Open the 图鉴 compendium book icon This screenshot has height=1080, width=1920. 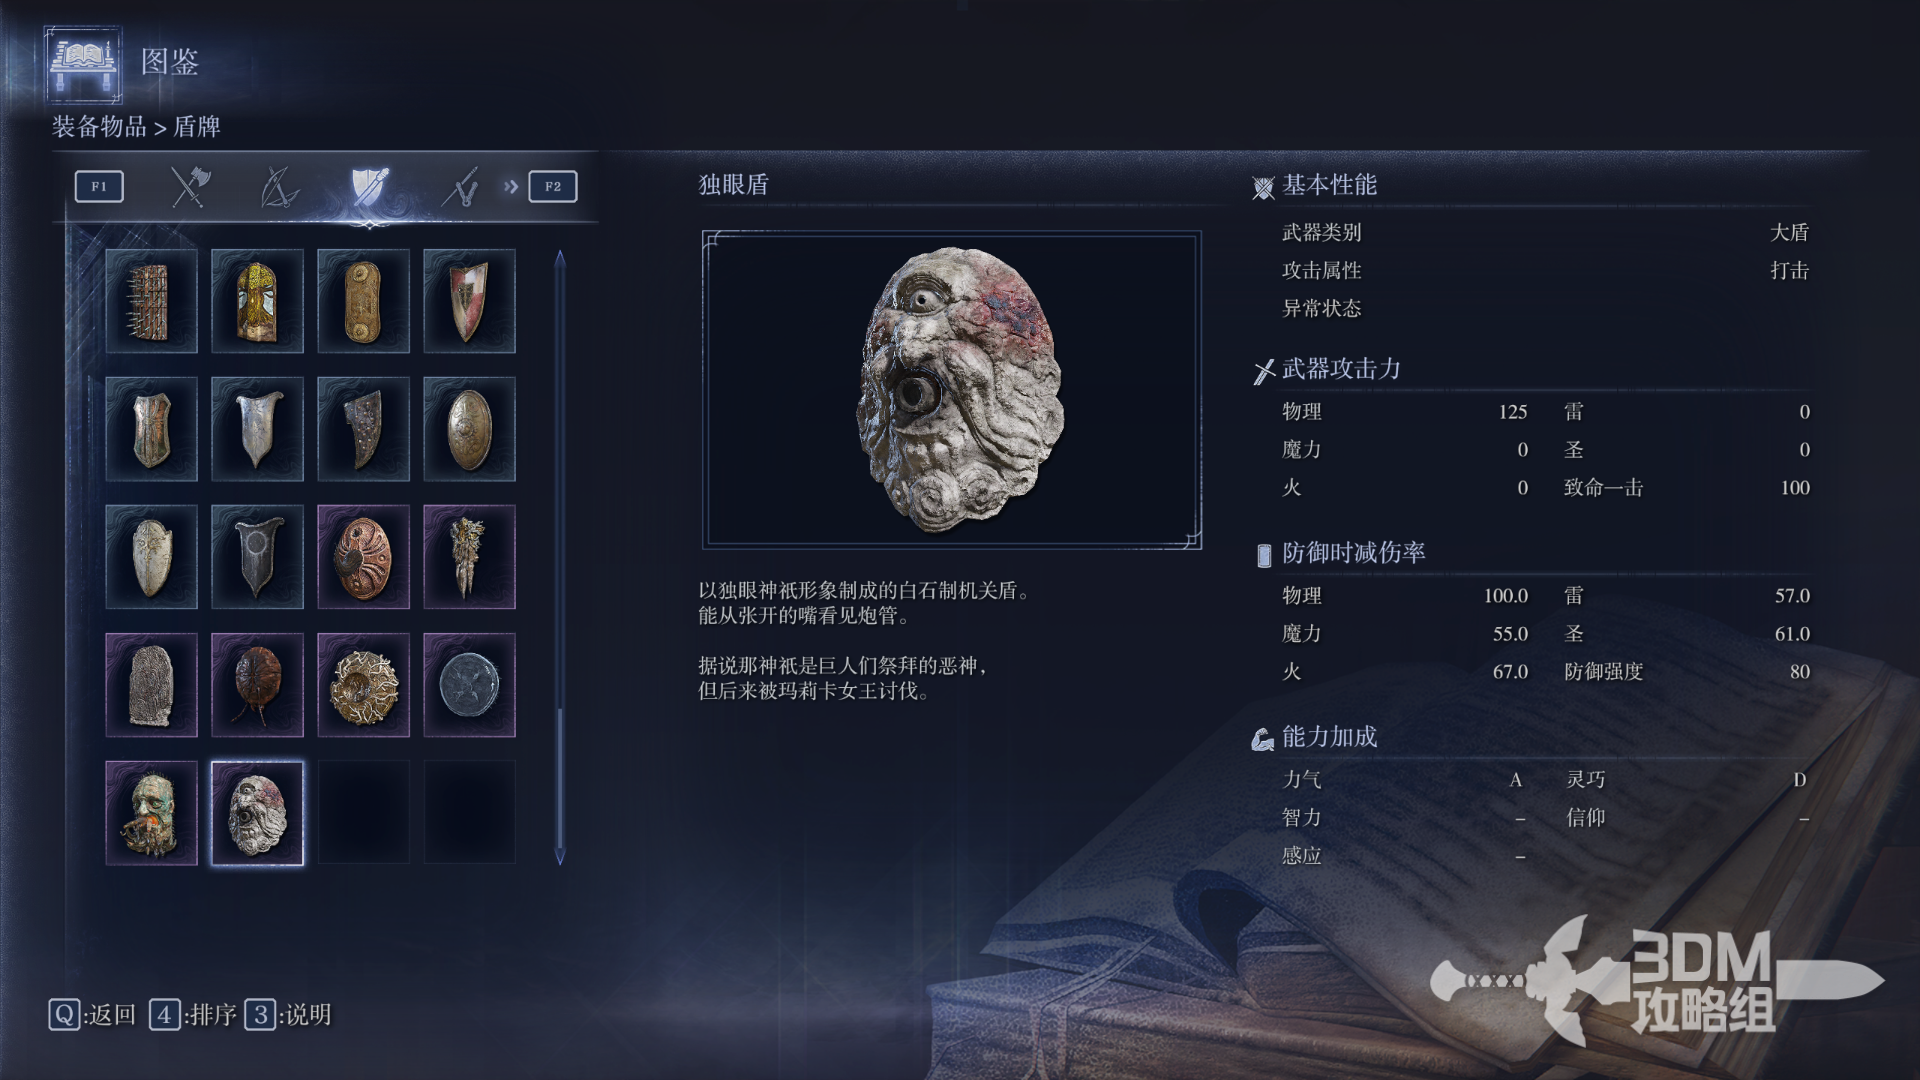click(83, 64)
